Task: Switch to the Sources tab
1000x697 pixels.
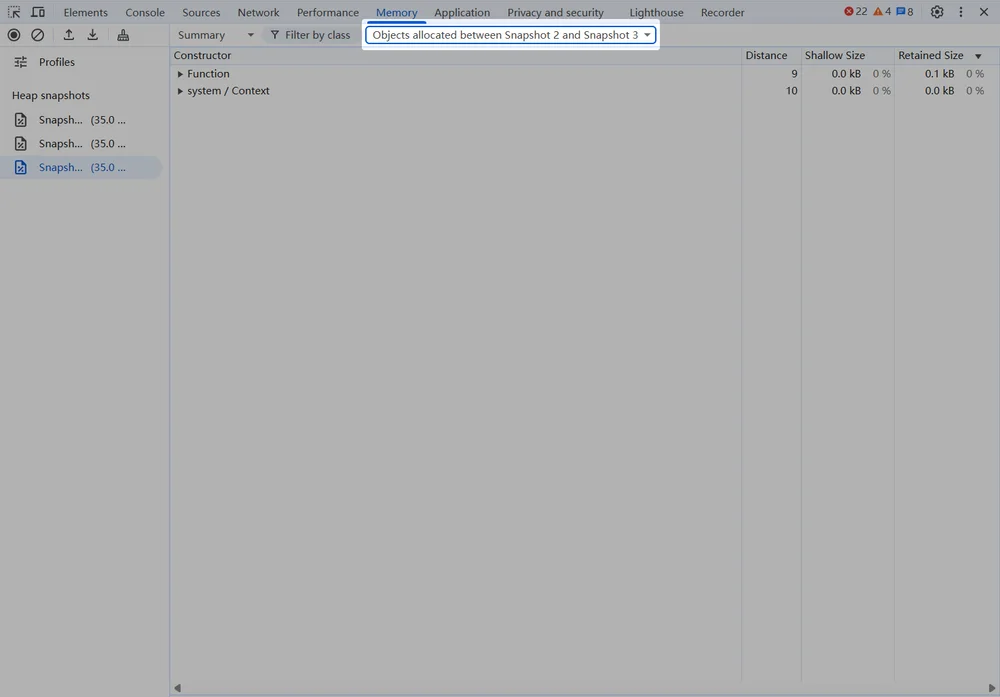Action: 201,12
